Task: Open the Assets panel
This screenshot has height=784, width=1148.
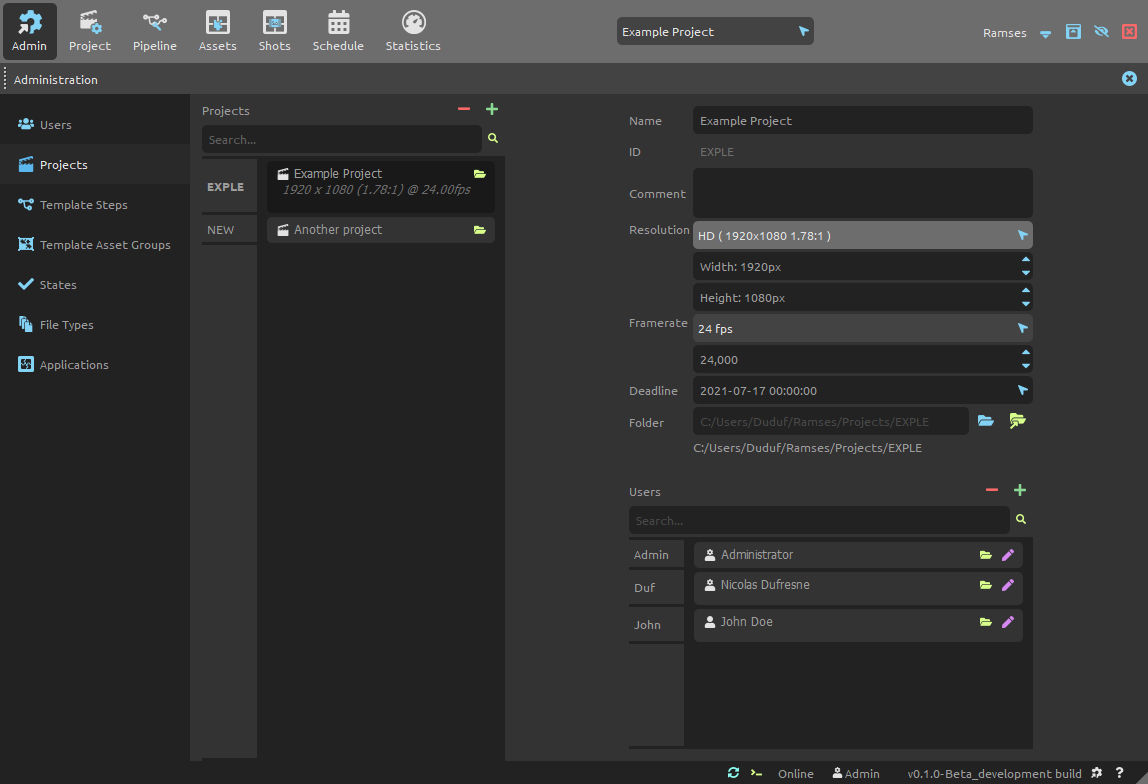Action: pyautogui.click(x=217, y=31)
